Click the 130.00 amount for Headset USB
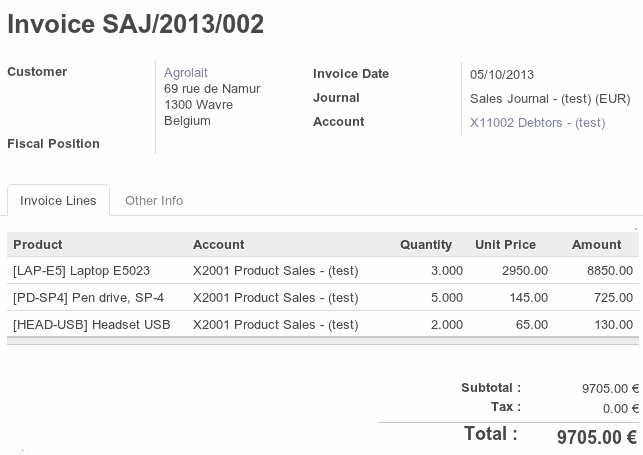The height and width of the screenshot is (455, 643). (x=614, y=324)
